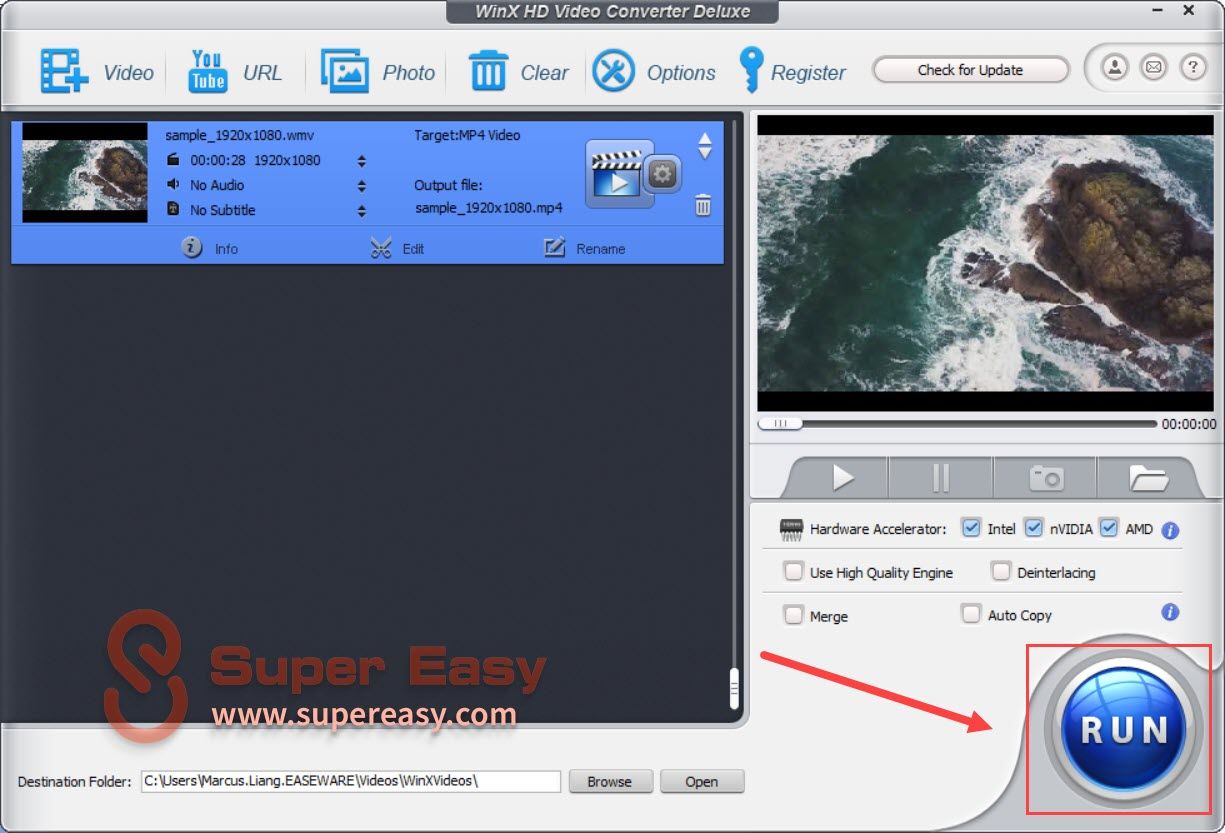Click the preview seek slider handle

tap(780, 424)
